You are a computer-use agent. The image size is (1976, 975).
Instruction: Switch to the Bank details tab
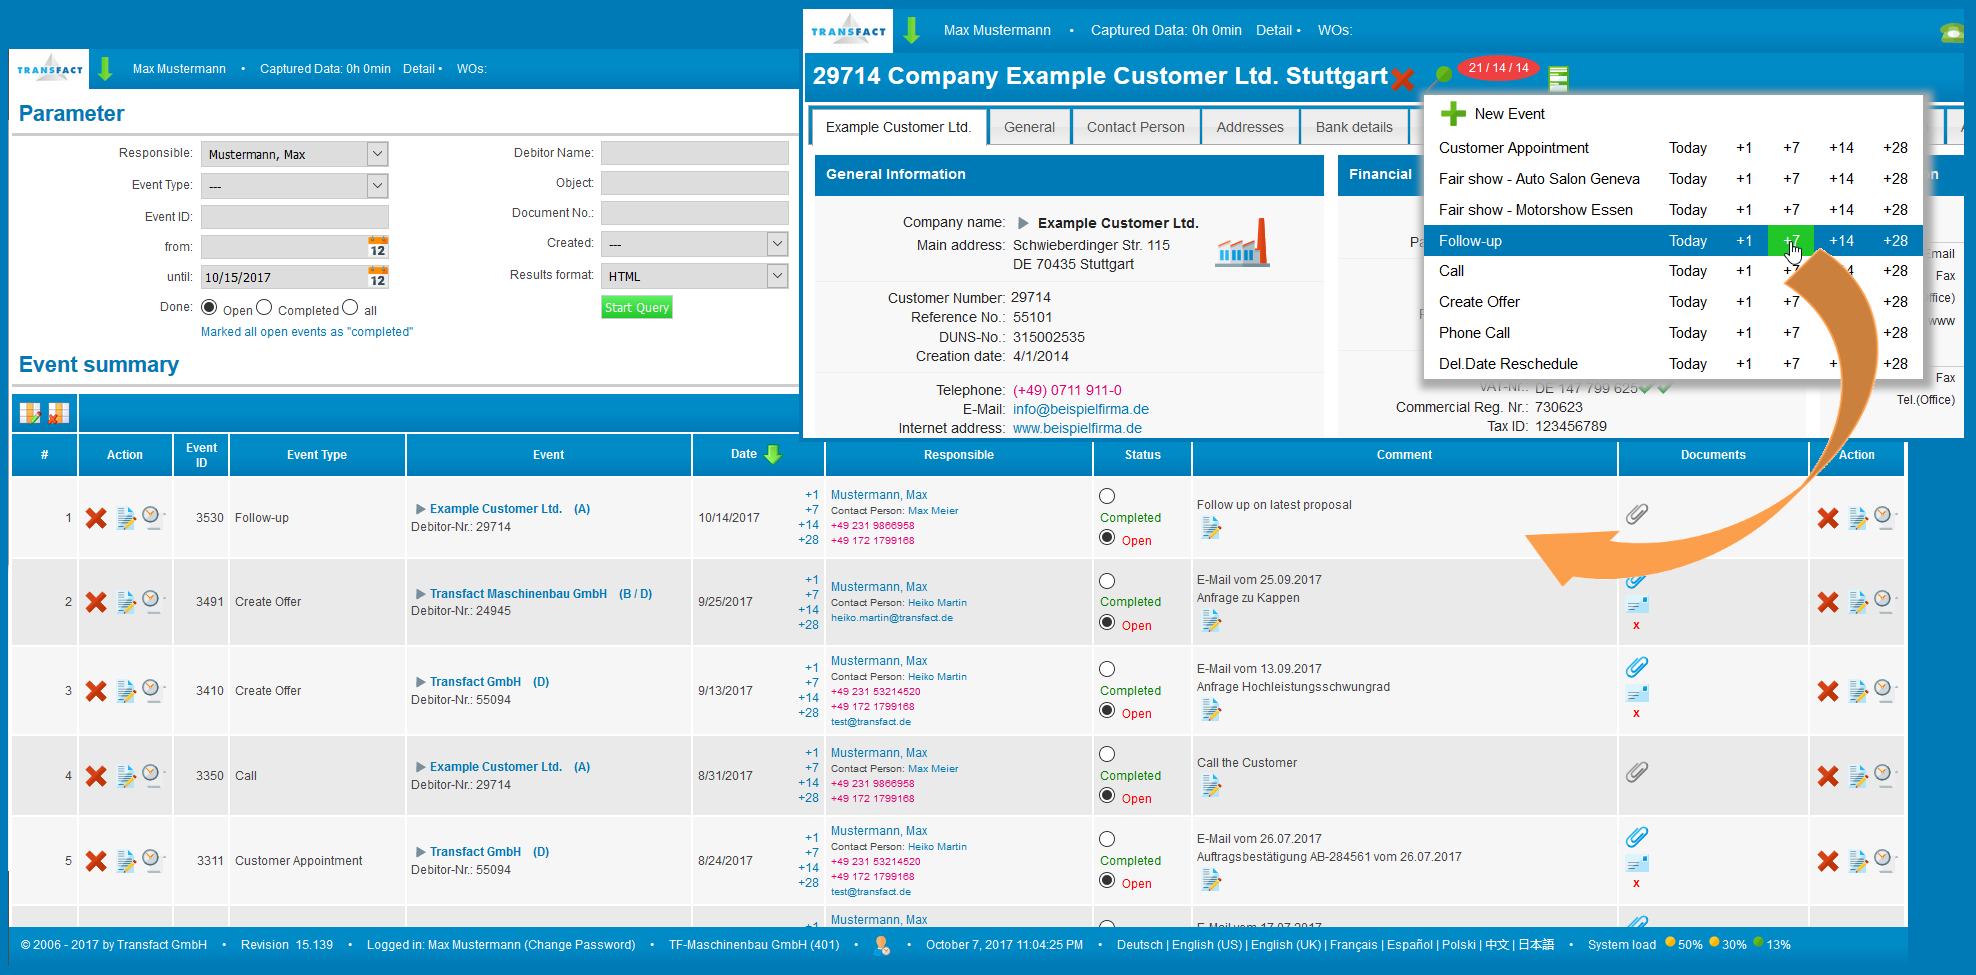pyautogui.click(x=1354, y=127)
